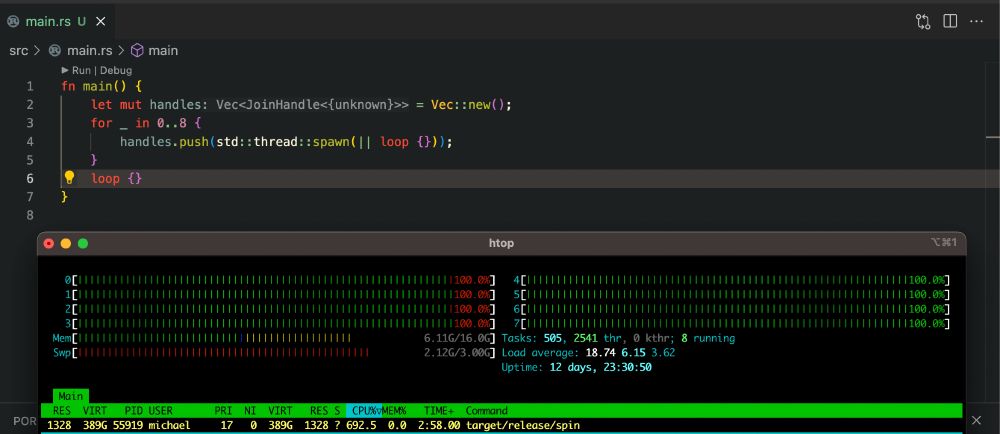Click the lightbulb code action on line 6

[x=70, y=178]
